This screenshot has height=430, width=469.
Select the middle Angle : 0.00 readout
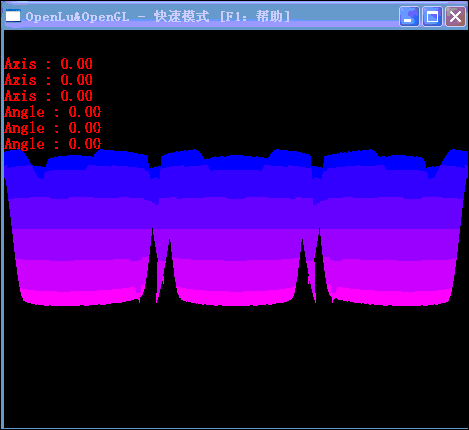tap(53, 128)
